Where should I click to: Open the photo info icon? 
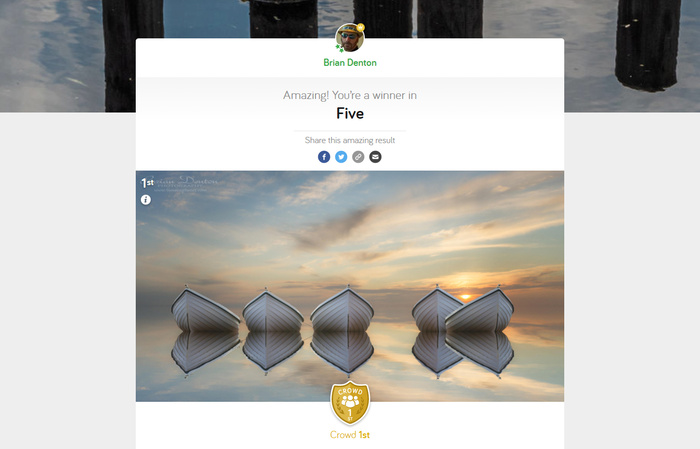146,200
